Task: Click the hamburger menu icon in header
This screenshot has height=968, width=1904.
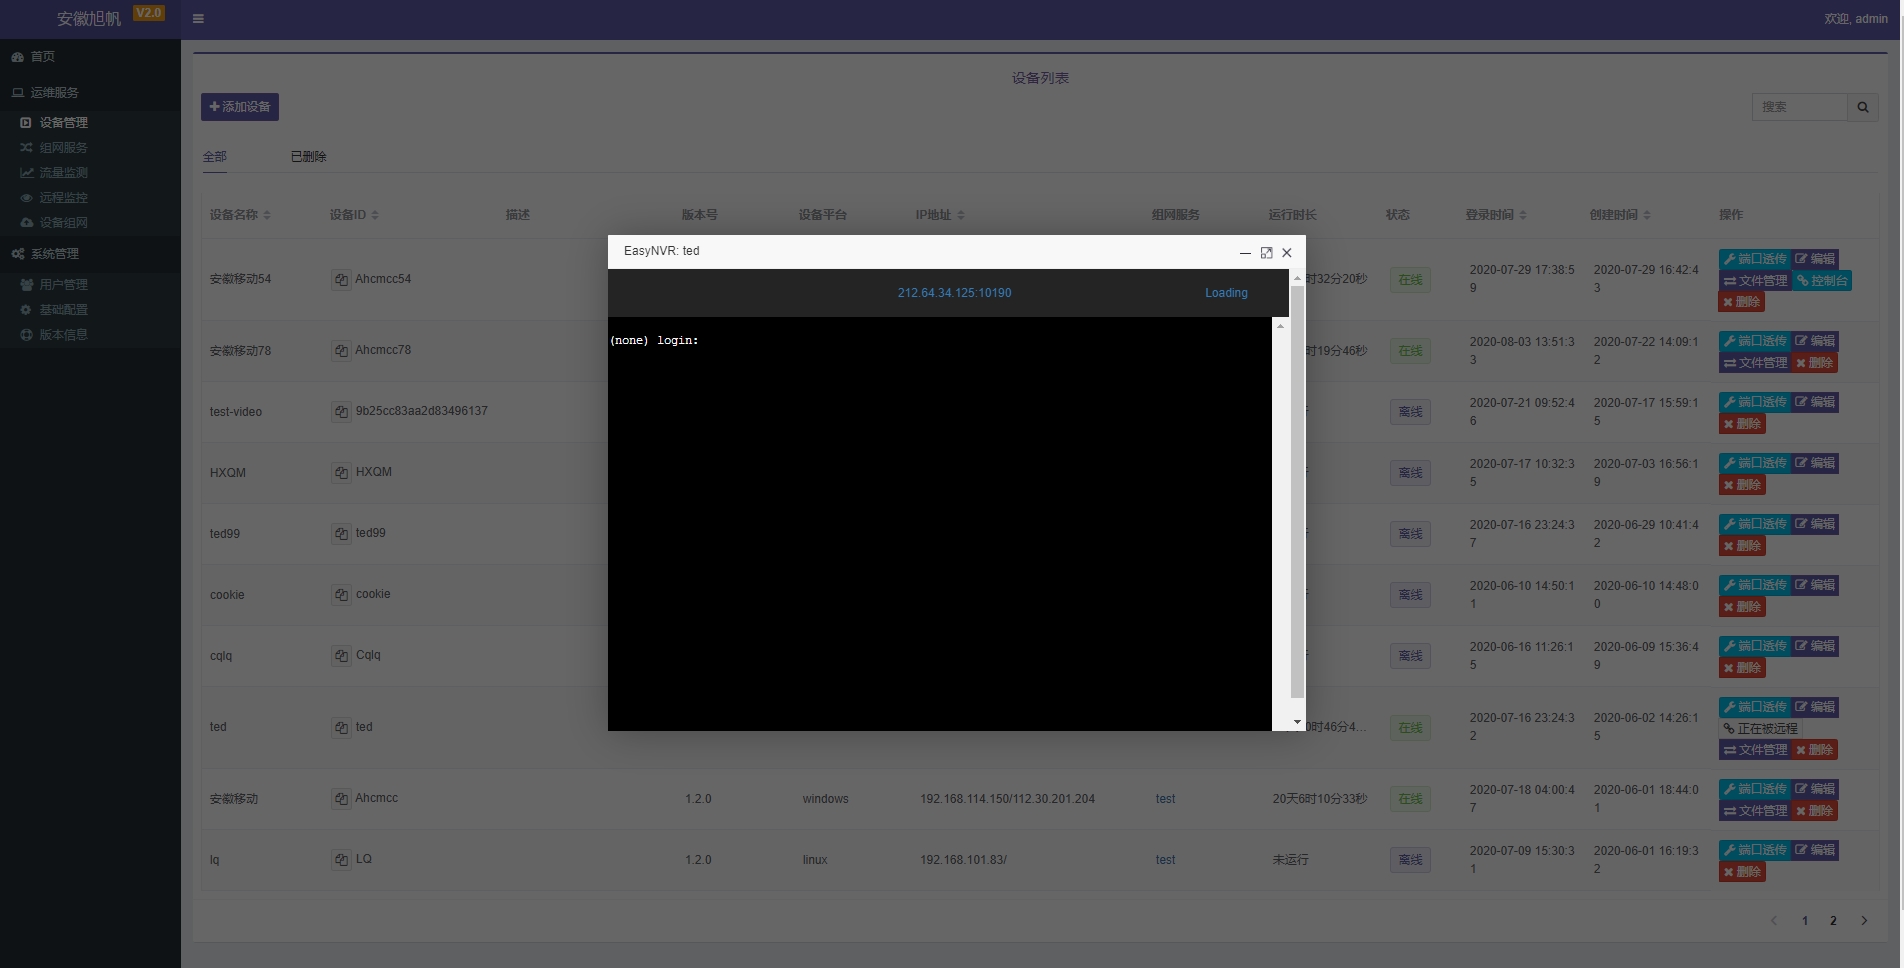Action: 198,18
